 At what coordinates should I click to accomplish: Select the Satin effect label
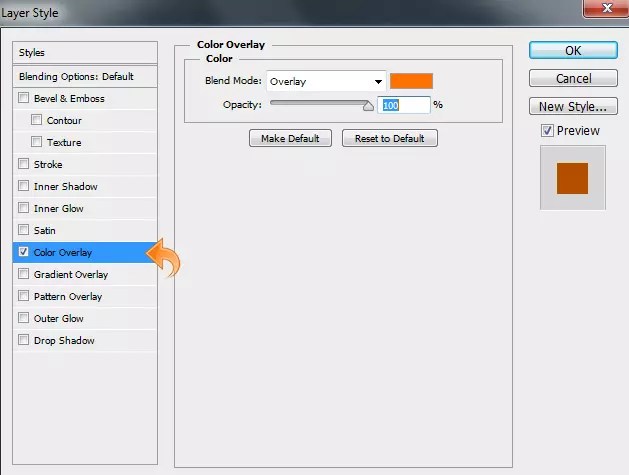pos(45,231)
